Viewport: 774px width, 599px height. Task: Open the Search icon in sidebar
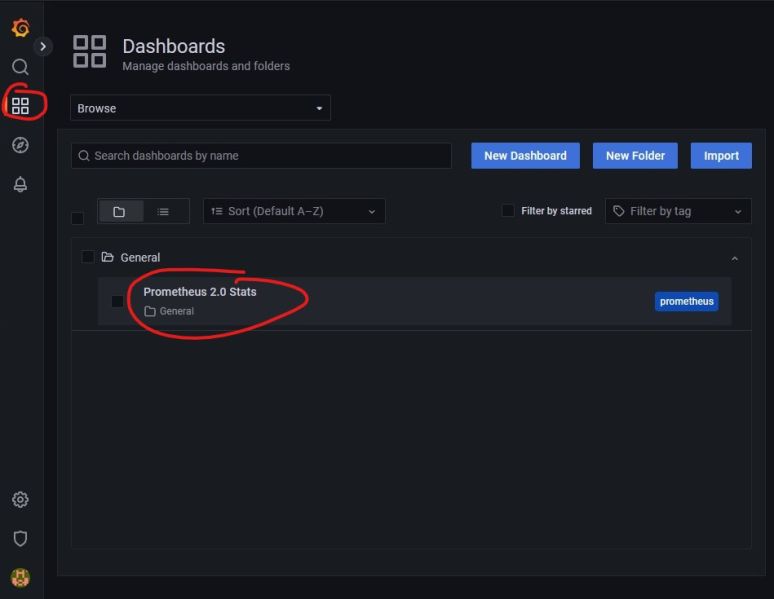tap(20, 67)
